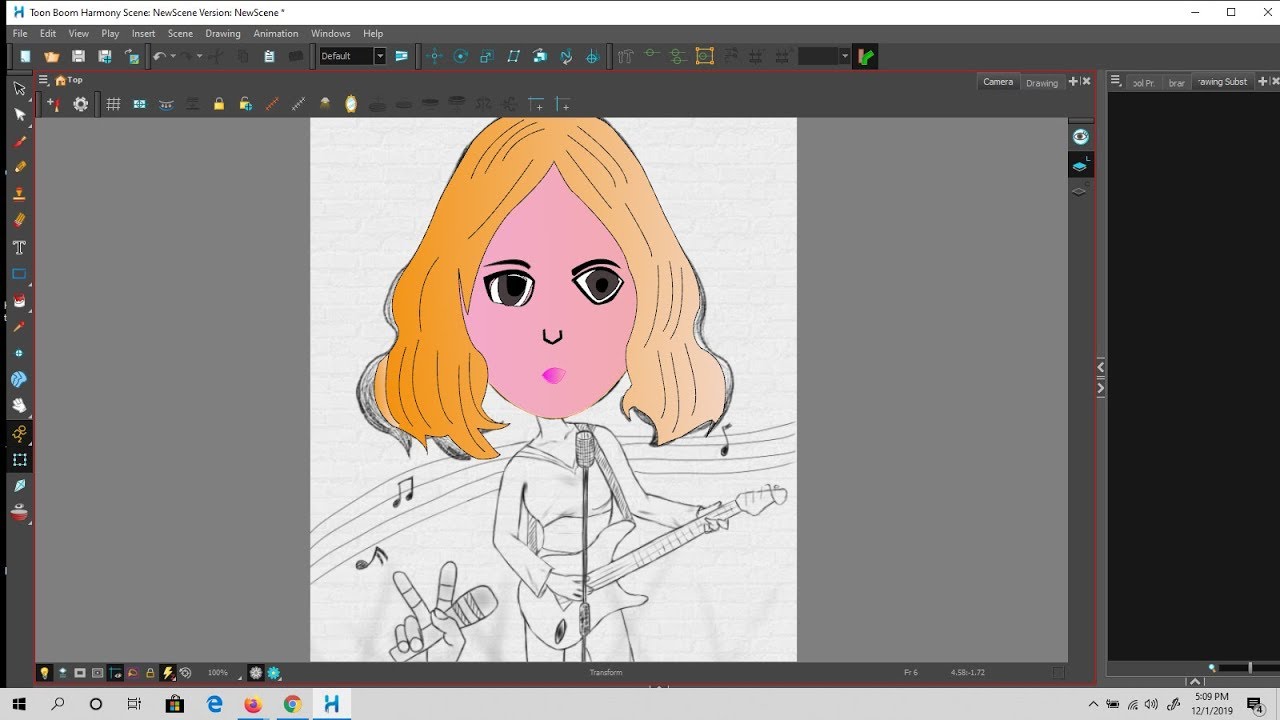1280x720 pixels.
Task: Open the Animation menu
Action: (276, 33)
